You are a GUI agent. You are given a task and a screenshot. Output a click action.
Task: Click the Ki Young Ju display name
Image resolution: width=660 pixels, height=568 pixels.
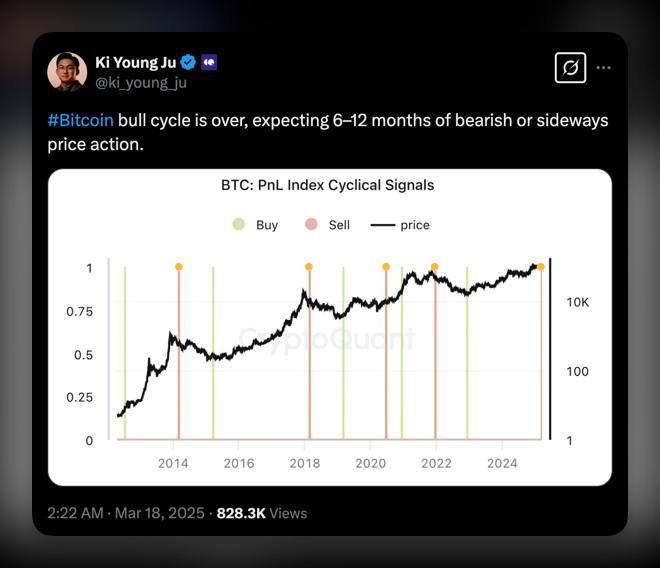point(136,62)
